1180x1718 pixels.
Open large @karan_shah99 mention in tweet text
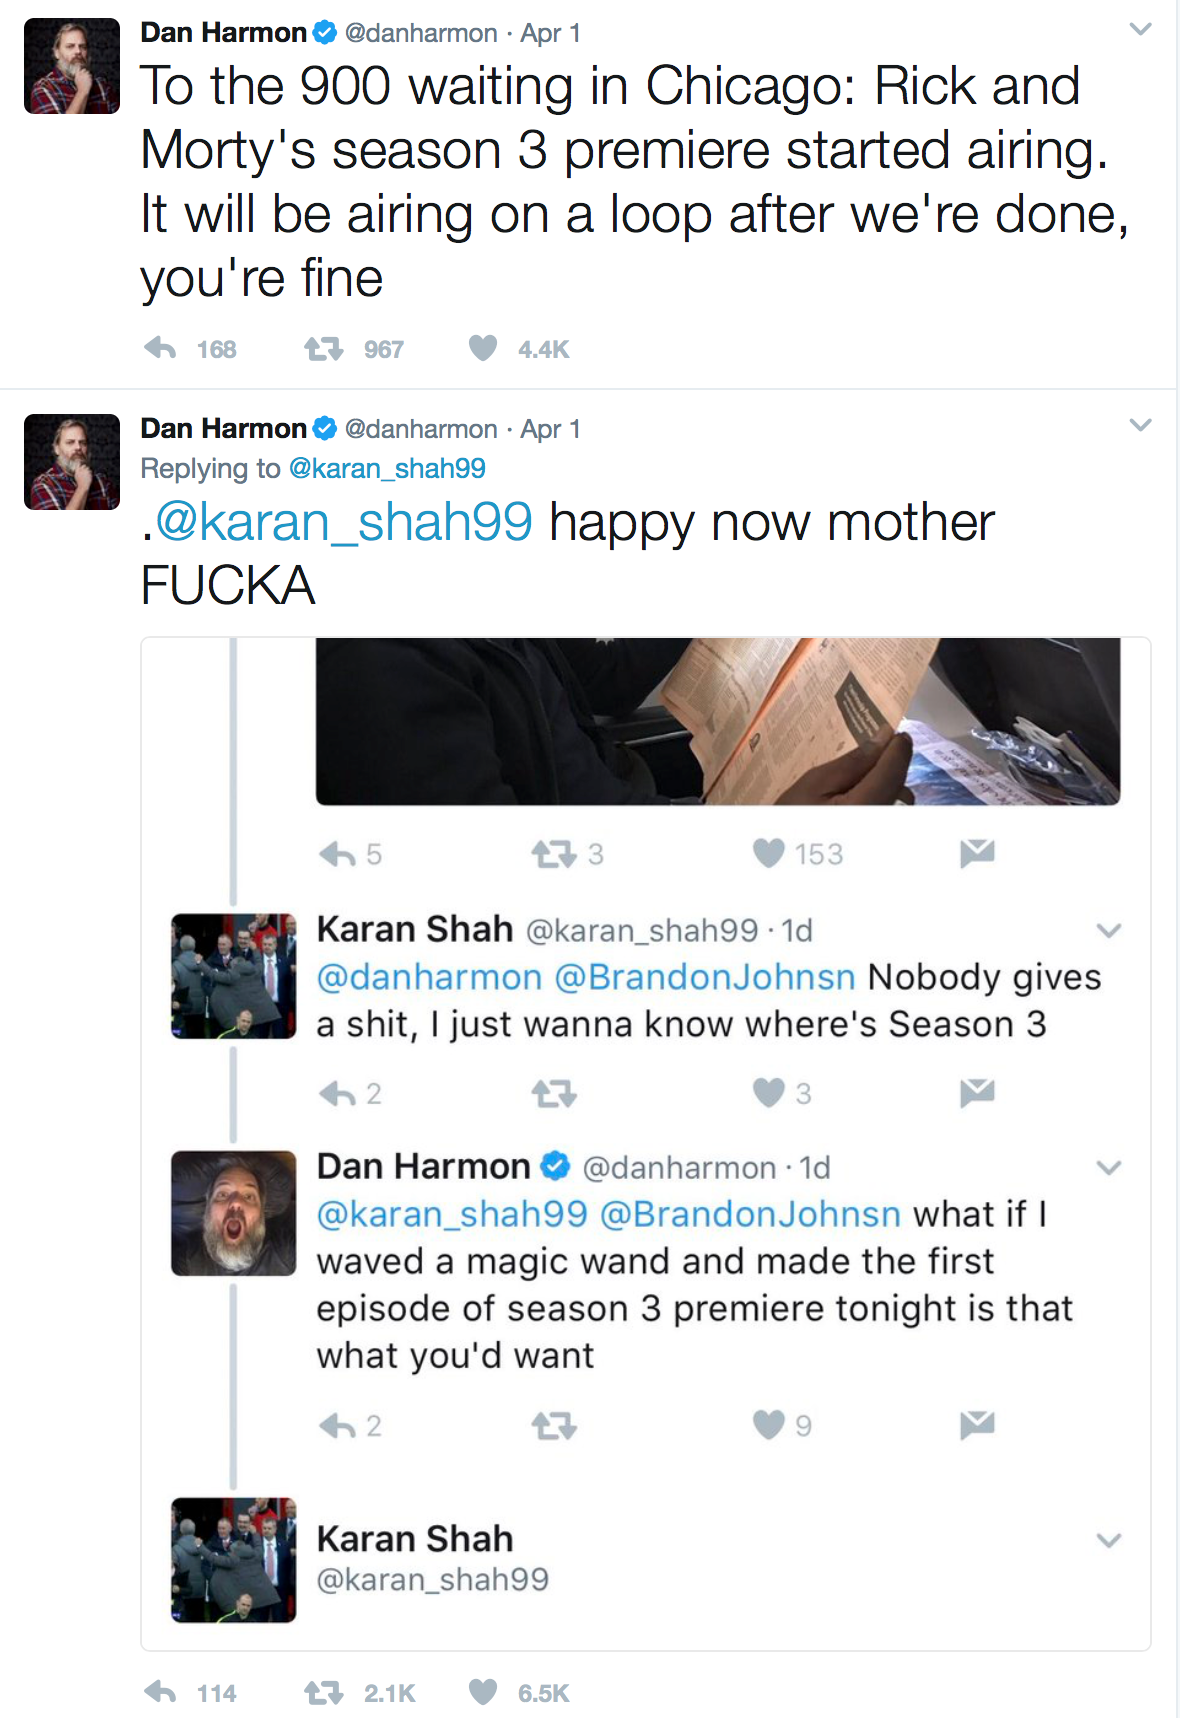[x=345, y=522]
